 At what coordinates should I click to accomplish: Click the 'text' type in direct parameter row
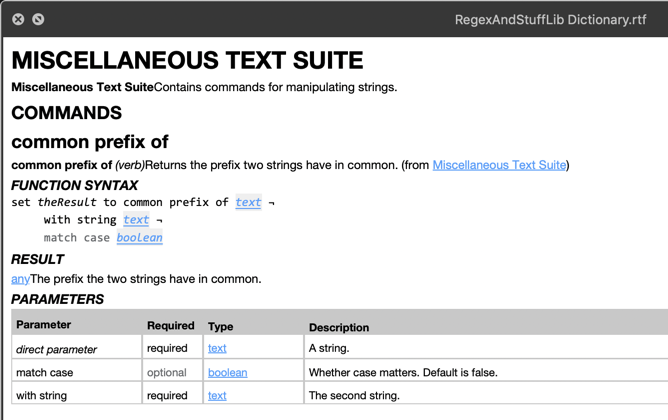(x=217, y=348)
